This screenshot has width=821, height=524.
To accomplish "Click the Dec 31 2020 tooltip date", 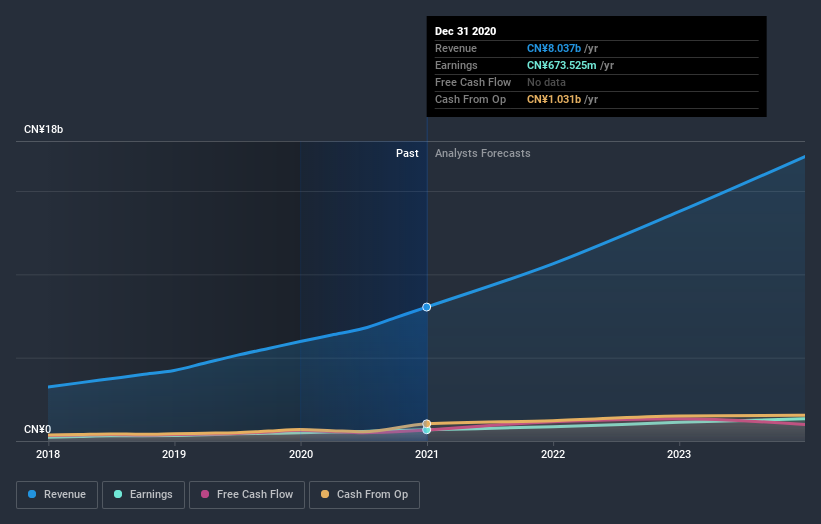I will (465, 31).
